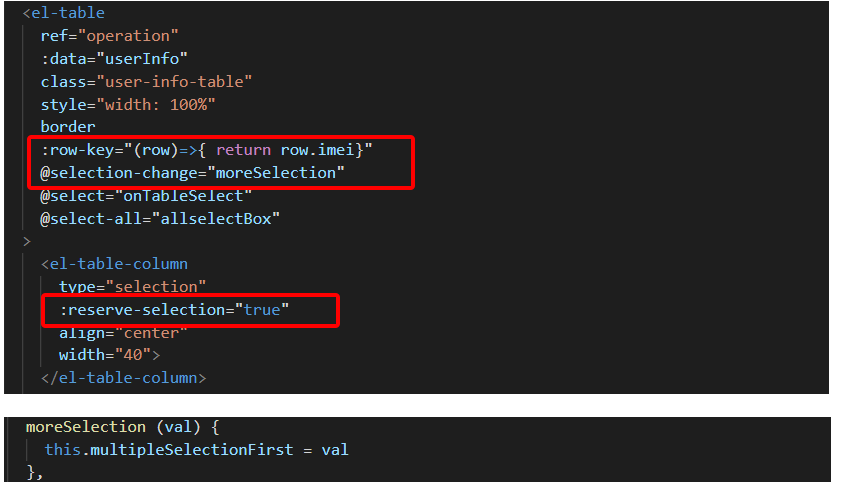Select the :data="userInfo" binding line

pyautogui.click(x=114, y=58)
